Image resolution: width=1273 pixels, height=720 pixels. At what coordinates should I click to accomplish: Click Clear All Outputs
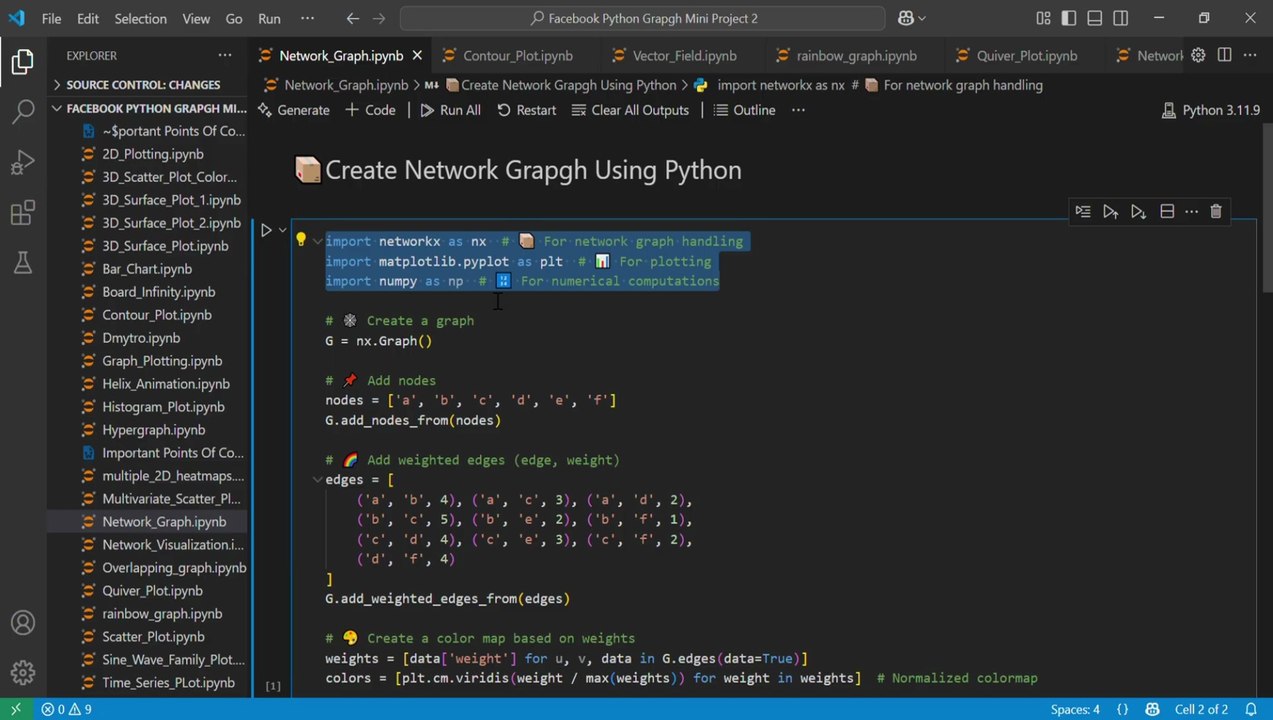630,110
